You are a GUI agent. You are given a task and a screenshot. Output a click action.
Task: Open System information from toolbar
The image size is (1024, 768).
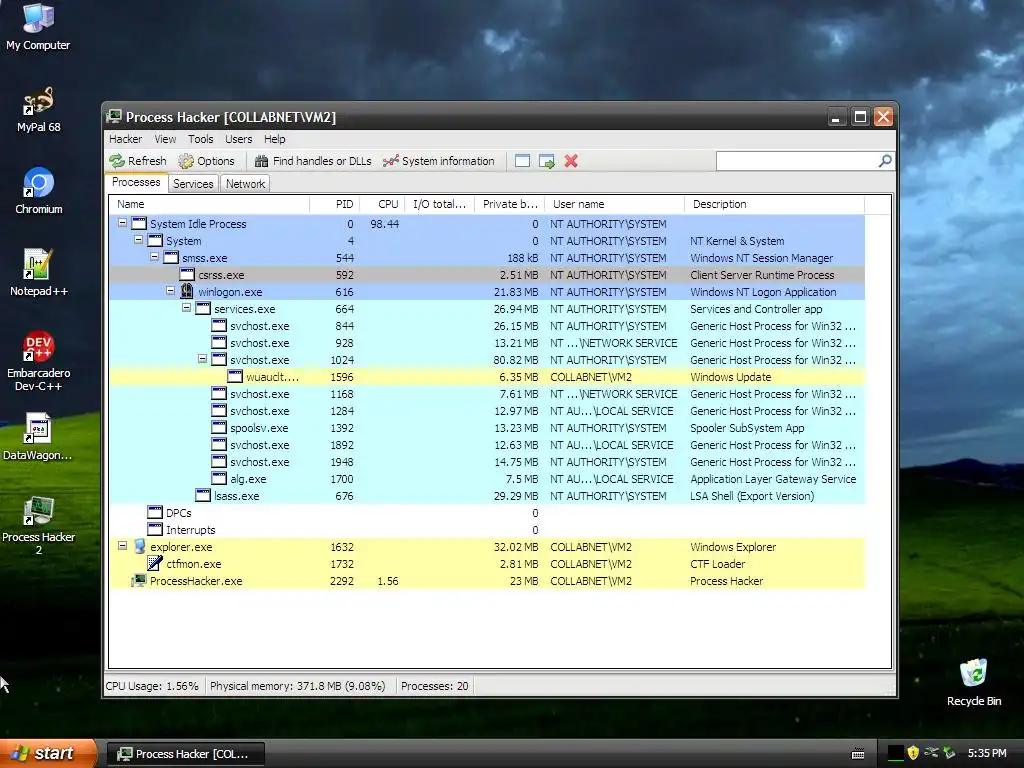click(x=438, y=161)
